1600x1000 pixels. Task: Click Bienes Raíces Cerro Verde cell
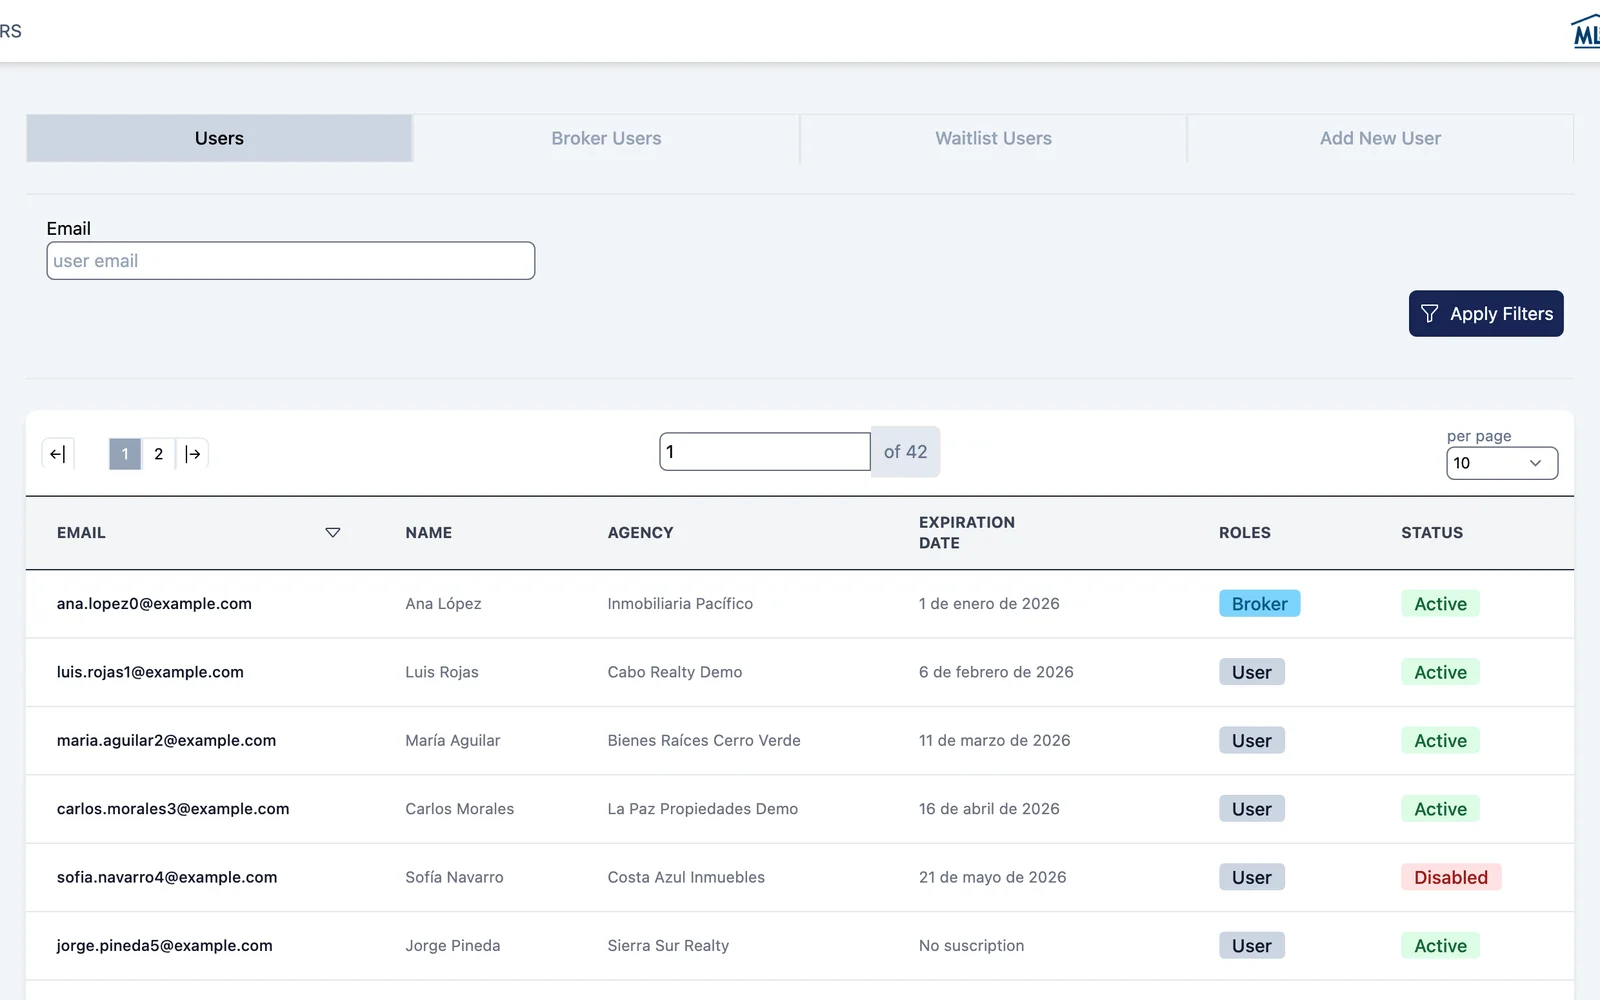(x=704, y=741)
